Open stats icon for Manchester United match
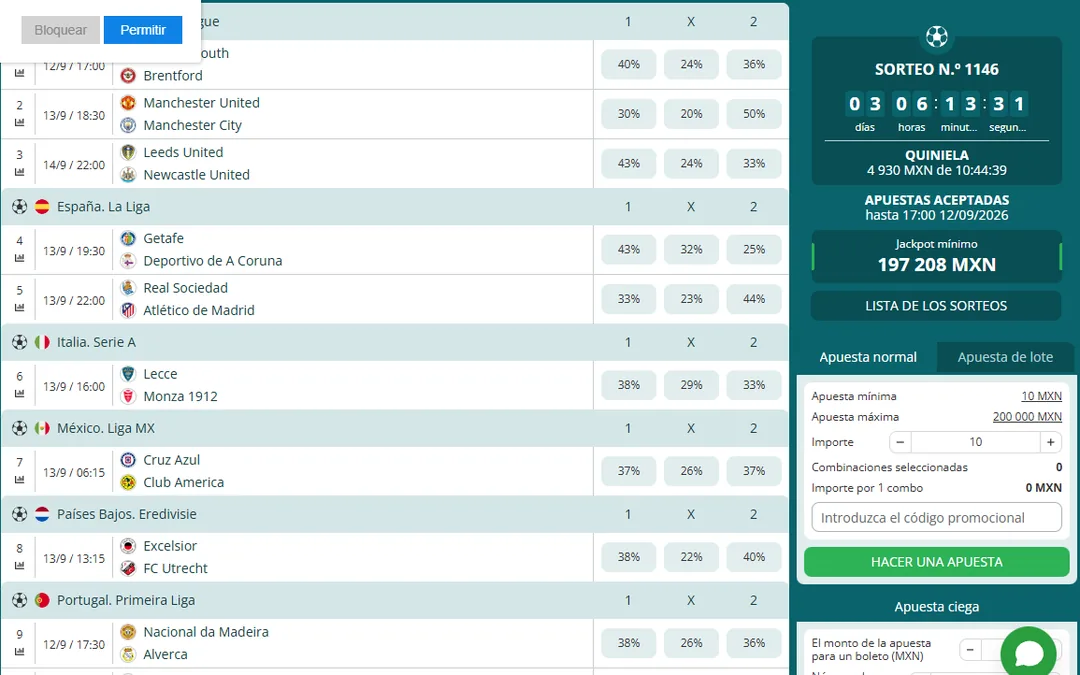1080x675 pixels. tap(19, 123)
